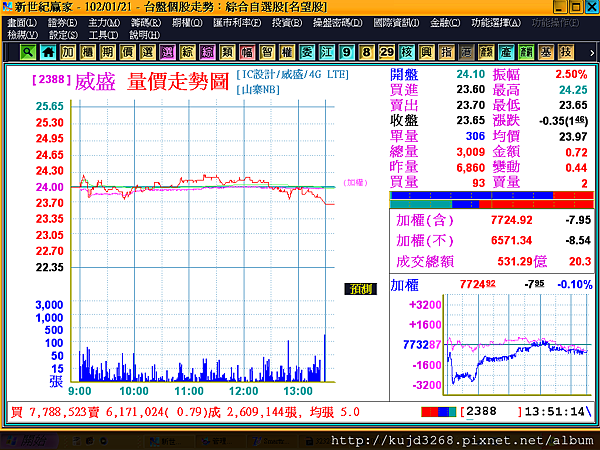
Task: Click the small red-blue indicator beside stock code
Action: [439, 412]
